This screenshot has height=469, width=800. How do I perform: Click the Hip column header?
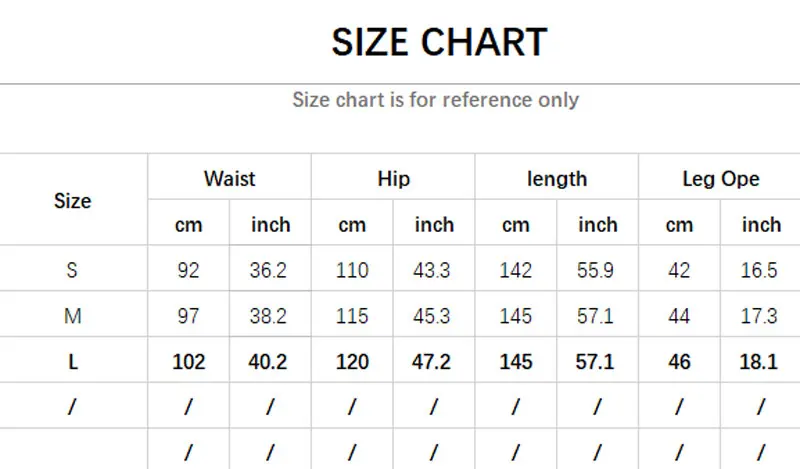tap(393, 179)
